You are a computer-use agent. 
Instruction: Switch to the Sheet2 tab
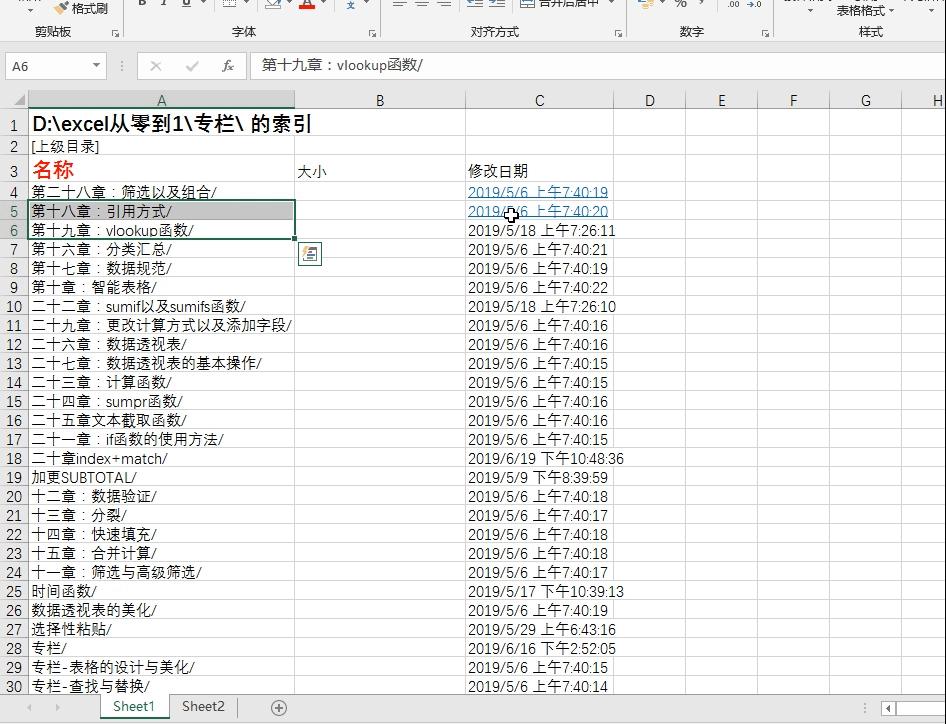tap(202, 706)
